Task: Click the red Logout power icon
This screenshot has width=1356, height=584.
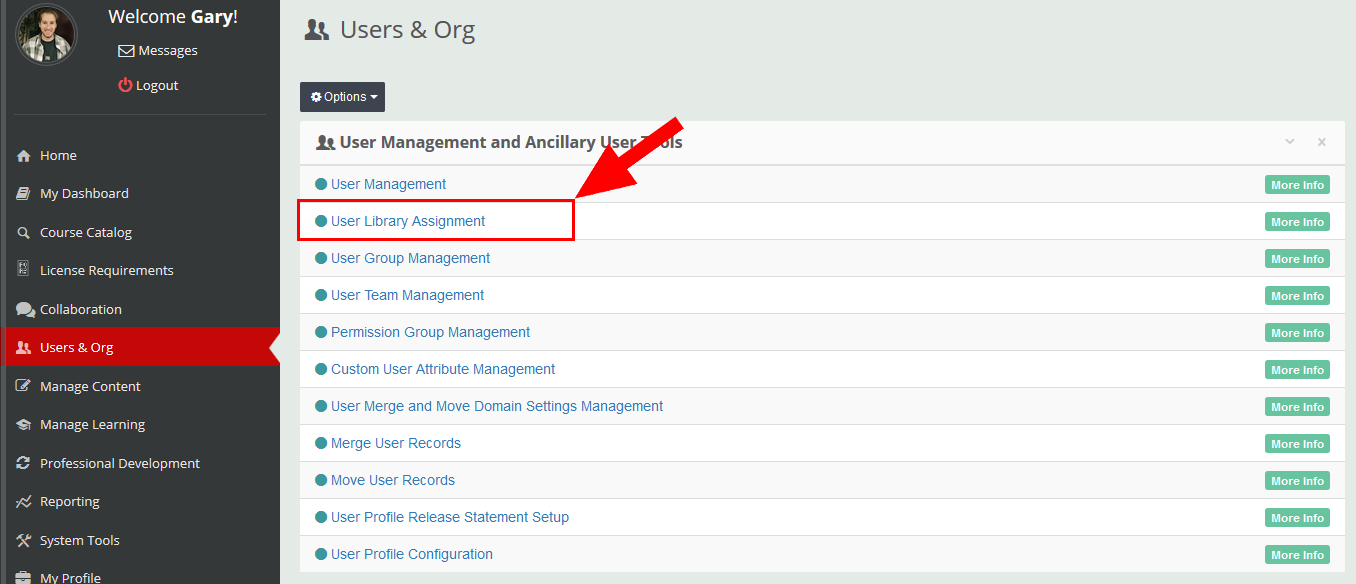Action: coord(125,86)
